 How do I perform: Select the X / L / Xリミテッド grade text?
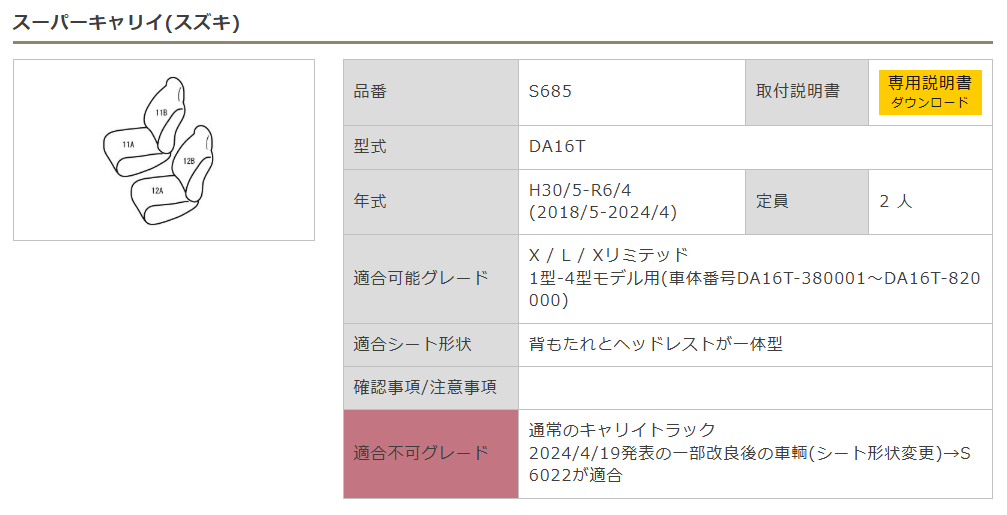tap(609, 255)
